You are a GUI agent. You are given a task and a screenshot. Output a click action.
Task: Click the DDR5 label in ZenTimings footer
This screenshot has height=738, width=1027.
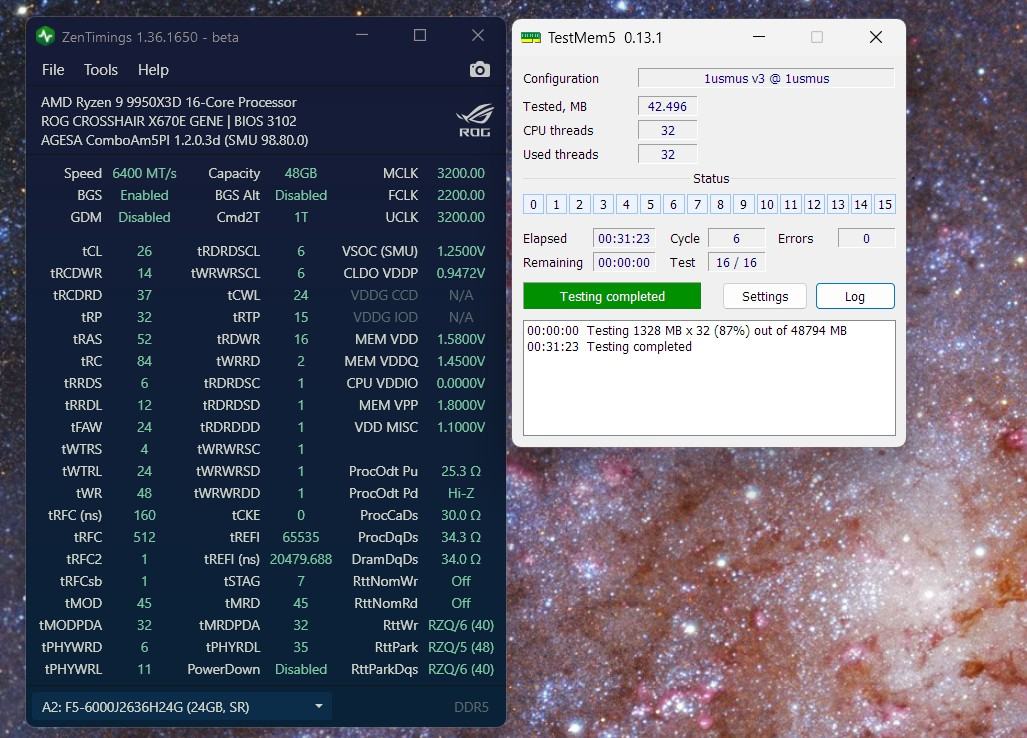471,707
